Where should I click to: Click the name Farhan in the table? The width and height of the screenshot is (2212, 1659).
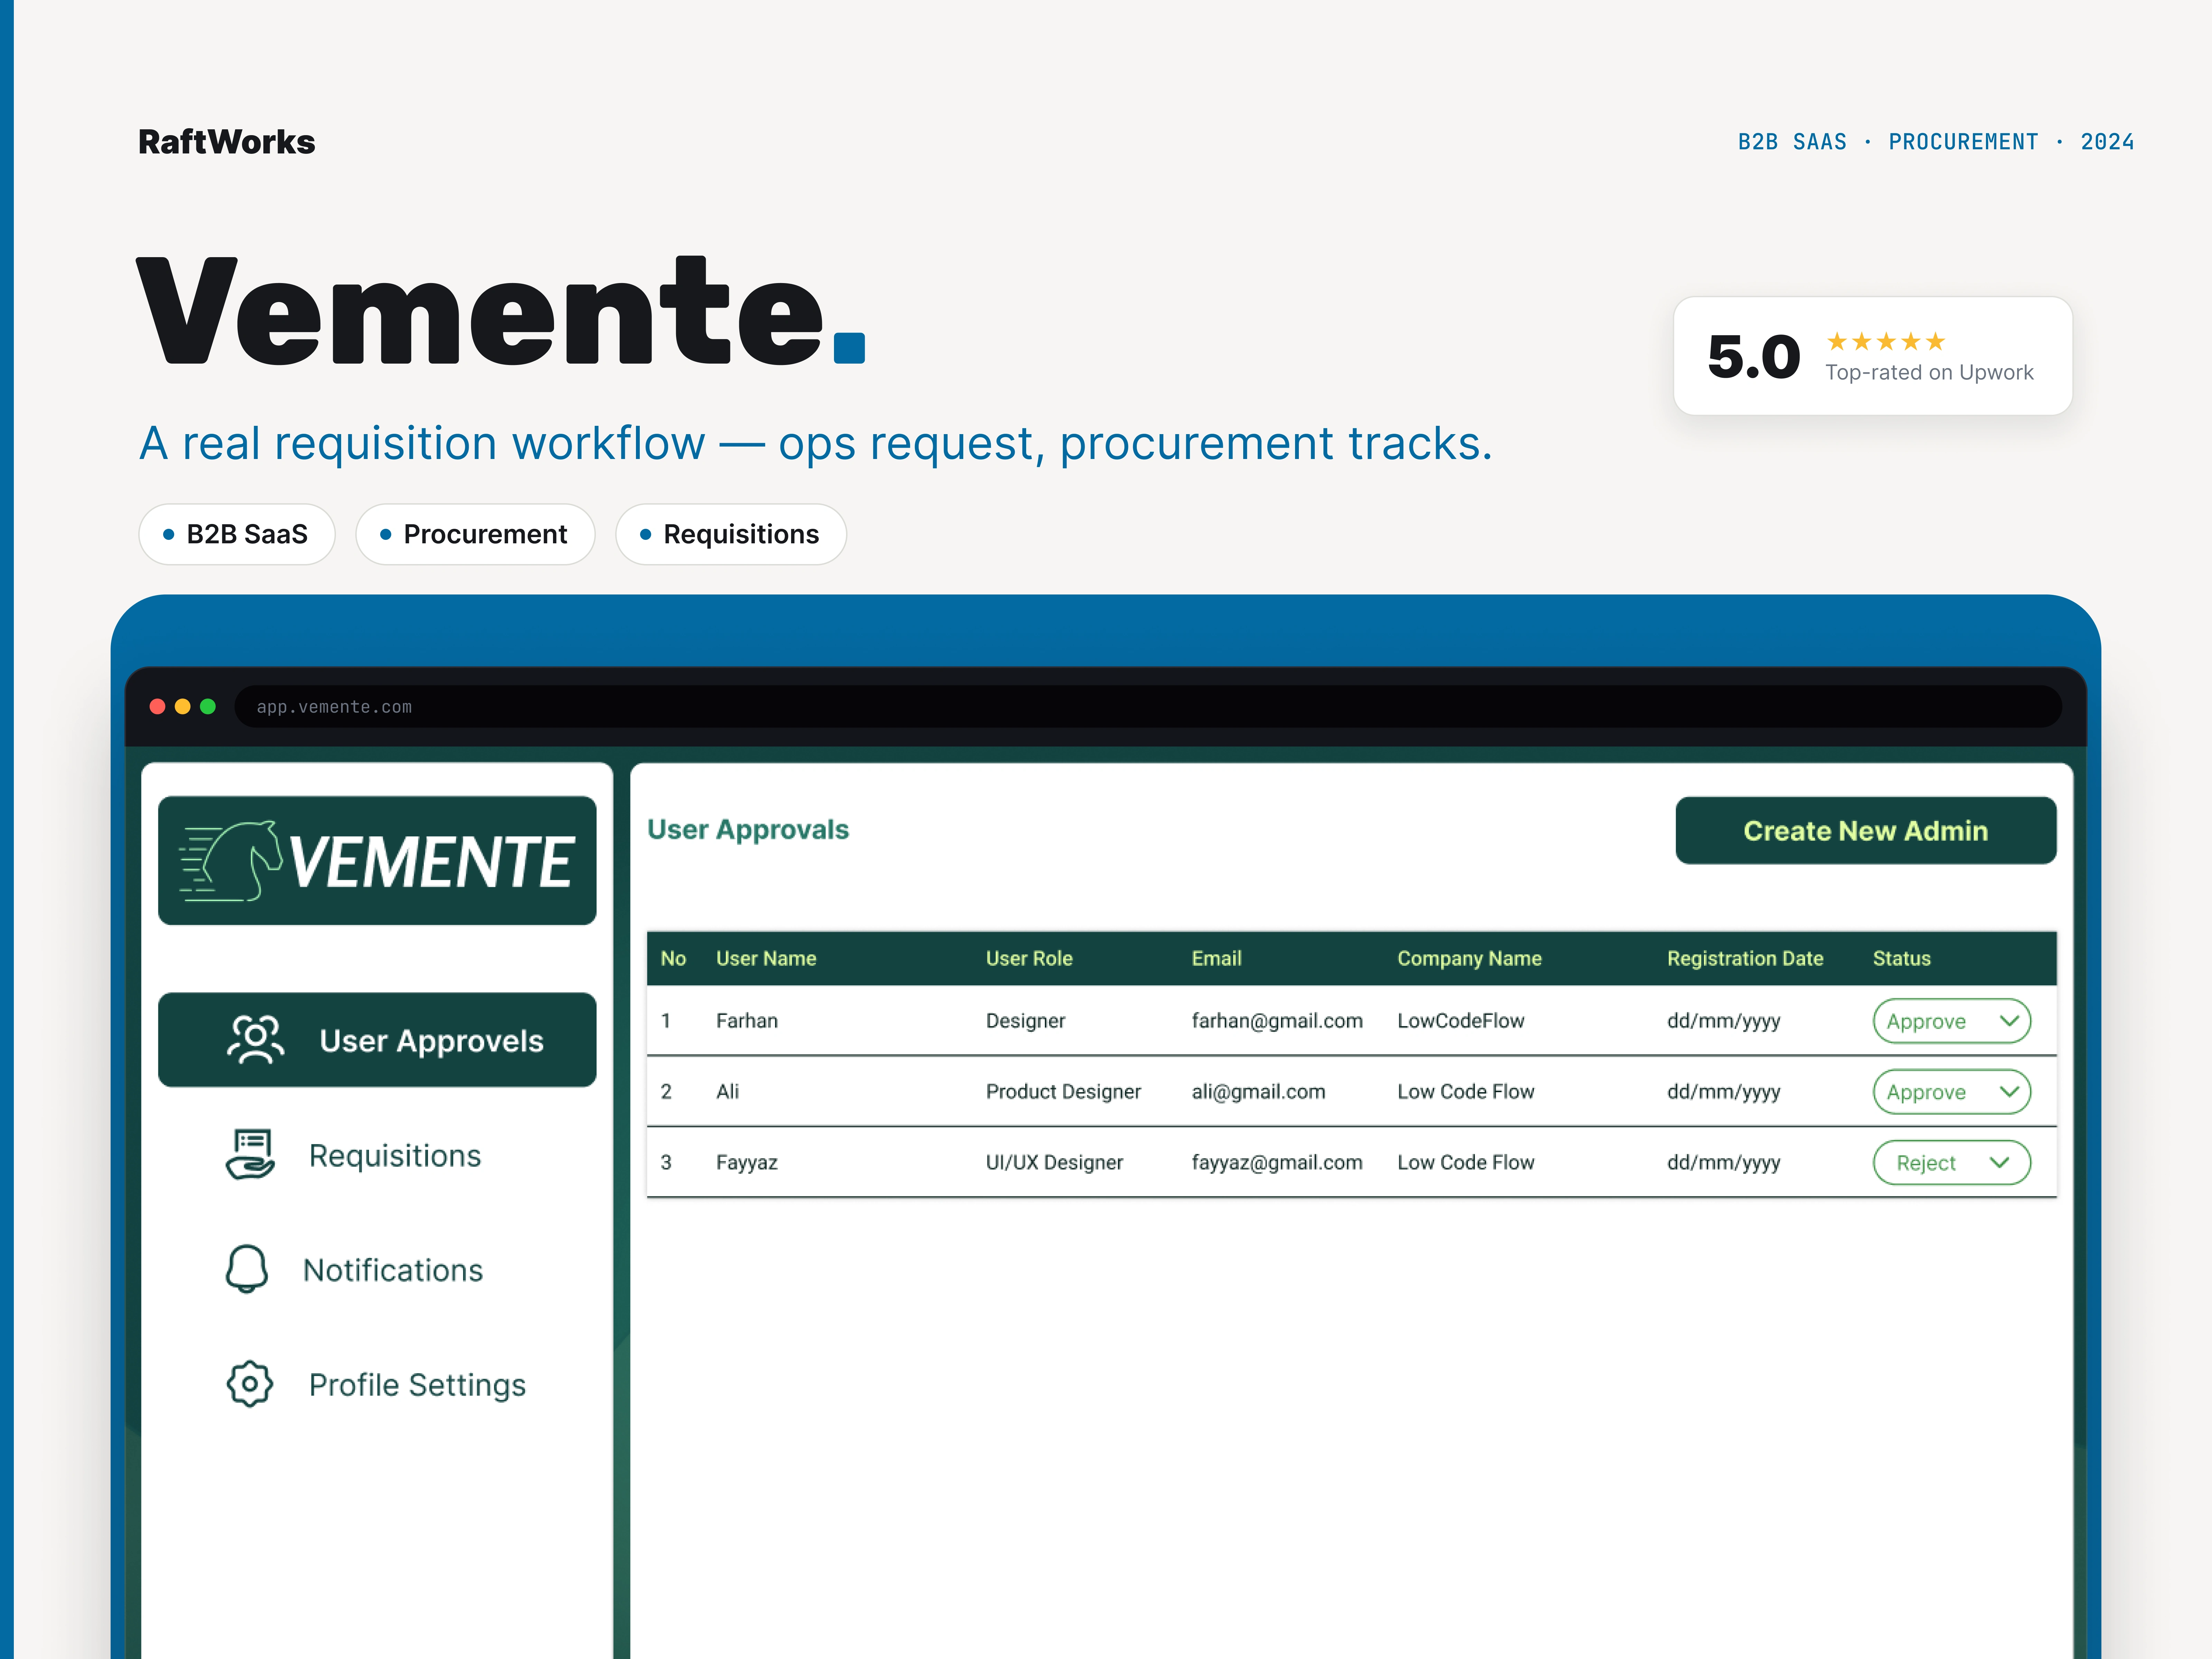pos(747,1021)
